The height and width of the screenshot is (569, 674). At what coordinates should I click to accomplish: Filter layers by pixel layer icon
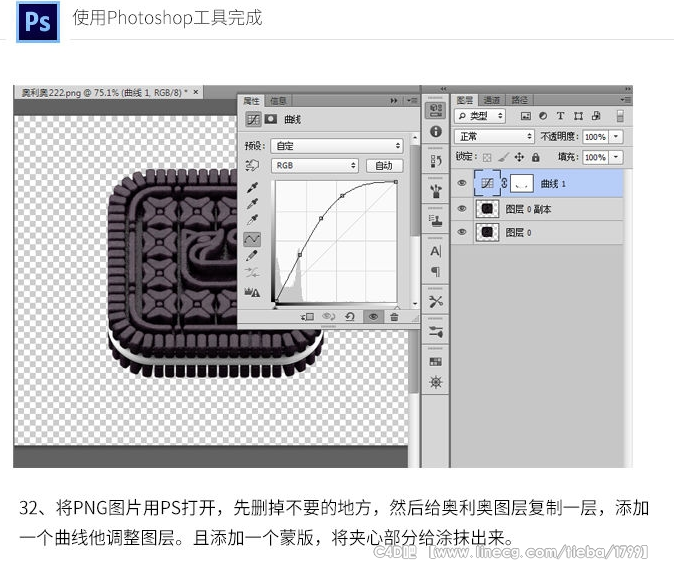(x=526, y=116)
